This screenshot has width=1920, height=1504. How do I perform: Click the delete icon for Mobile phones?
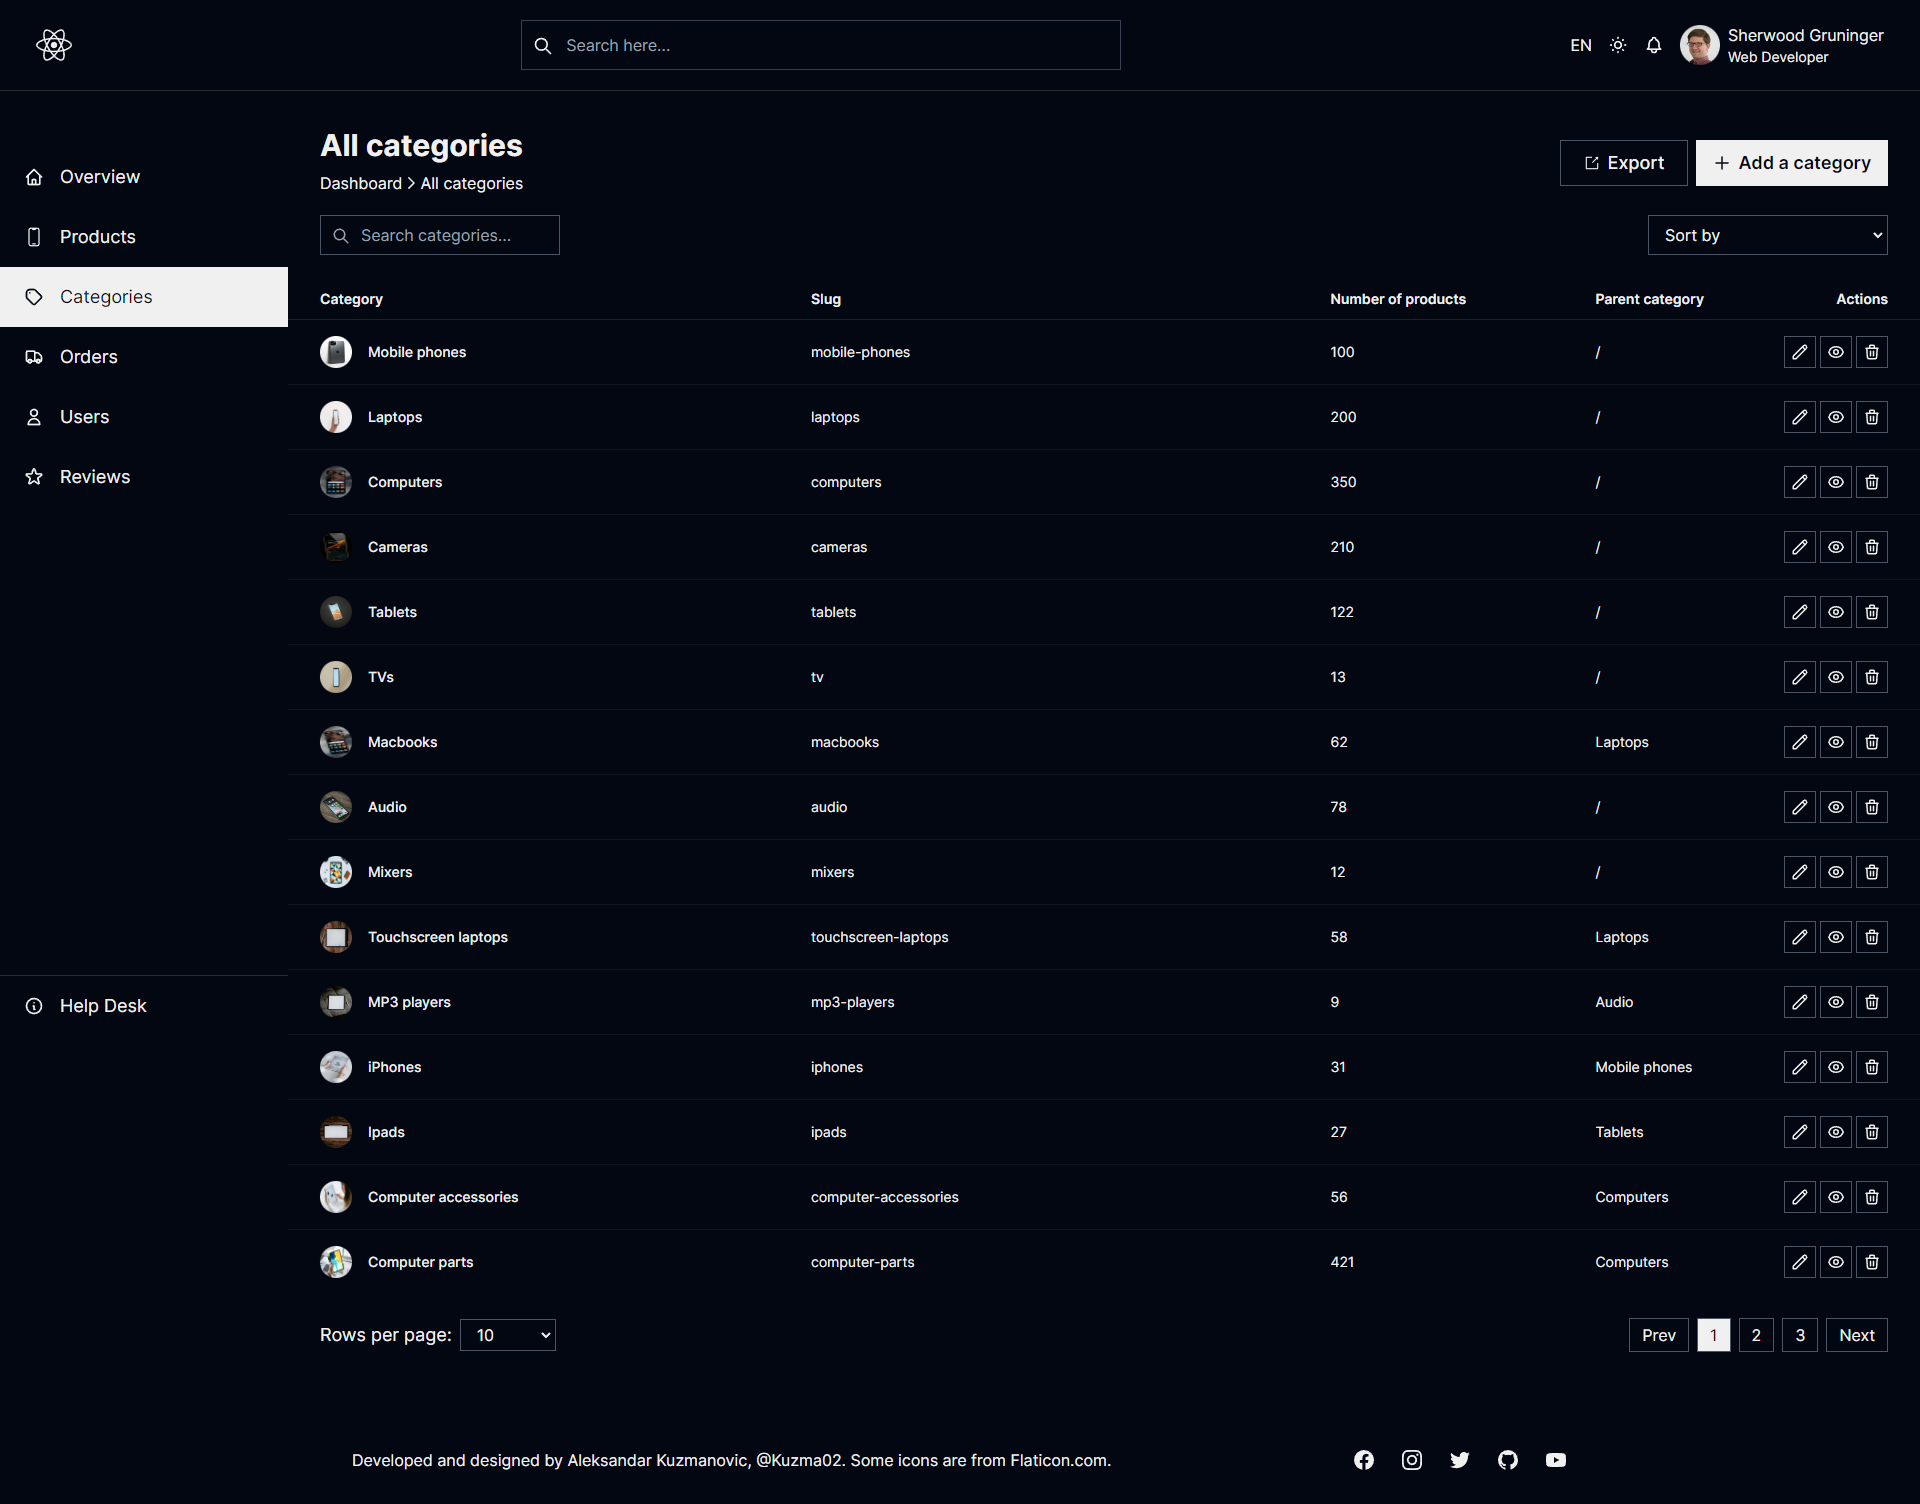1870,351
